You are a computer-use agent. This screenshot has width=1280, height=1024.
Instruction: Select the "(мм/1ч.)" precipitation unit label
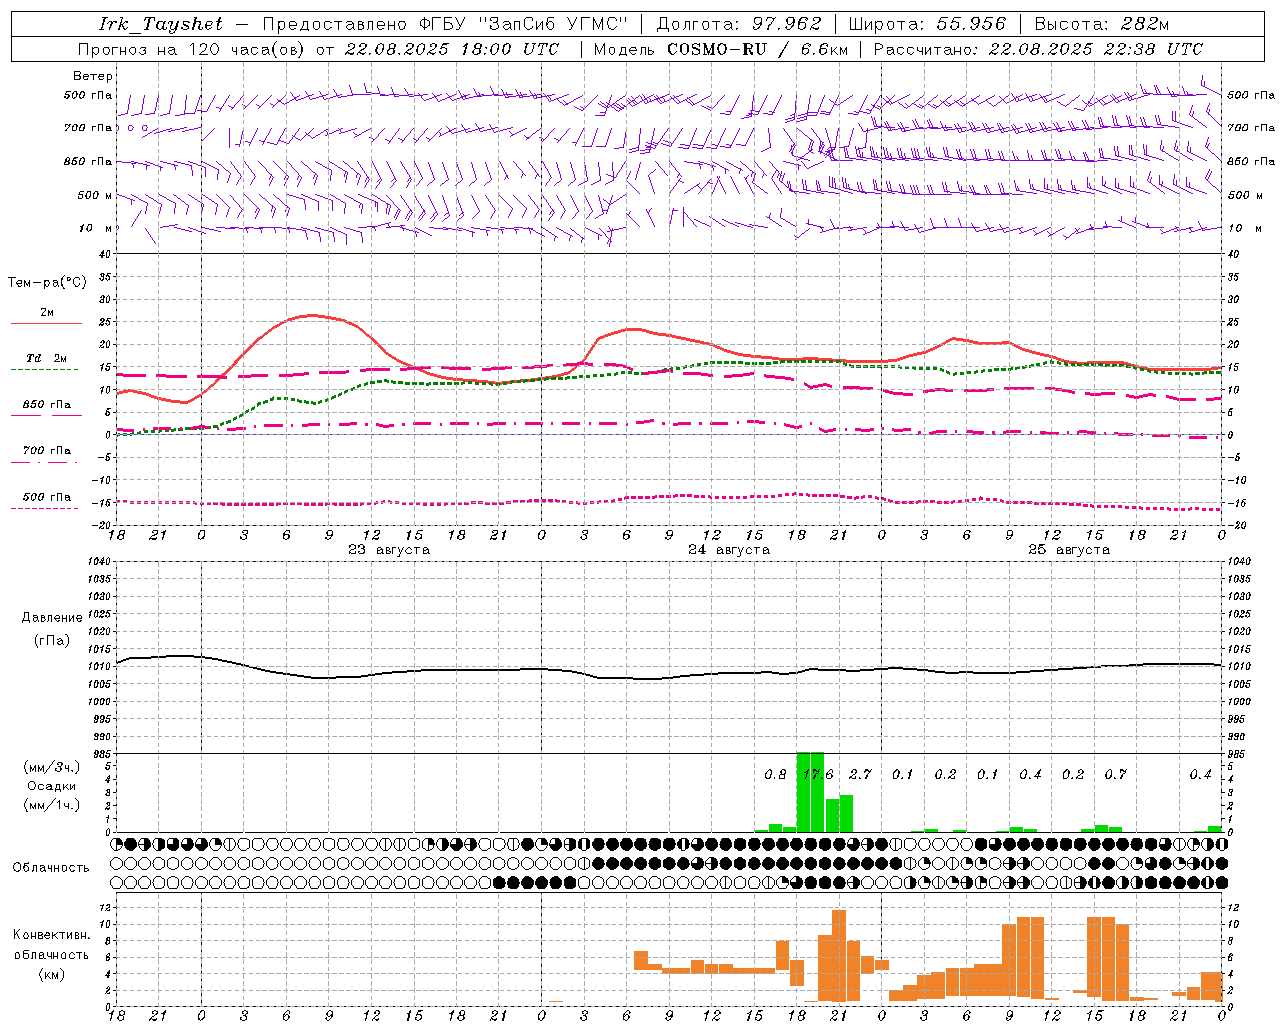(52, 805)
